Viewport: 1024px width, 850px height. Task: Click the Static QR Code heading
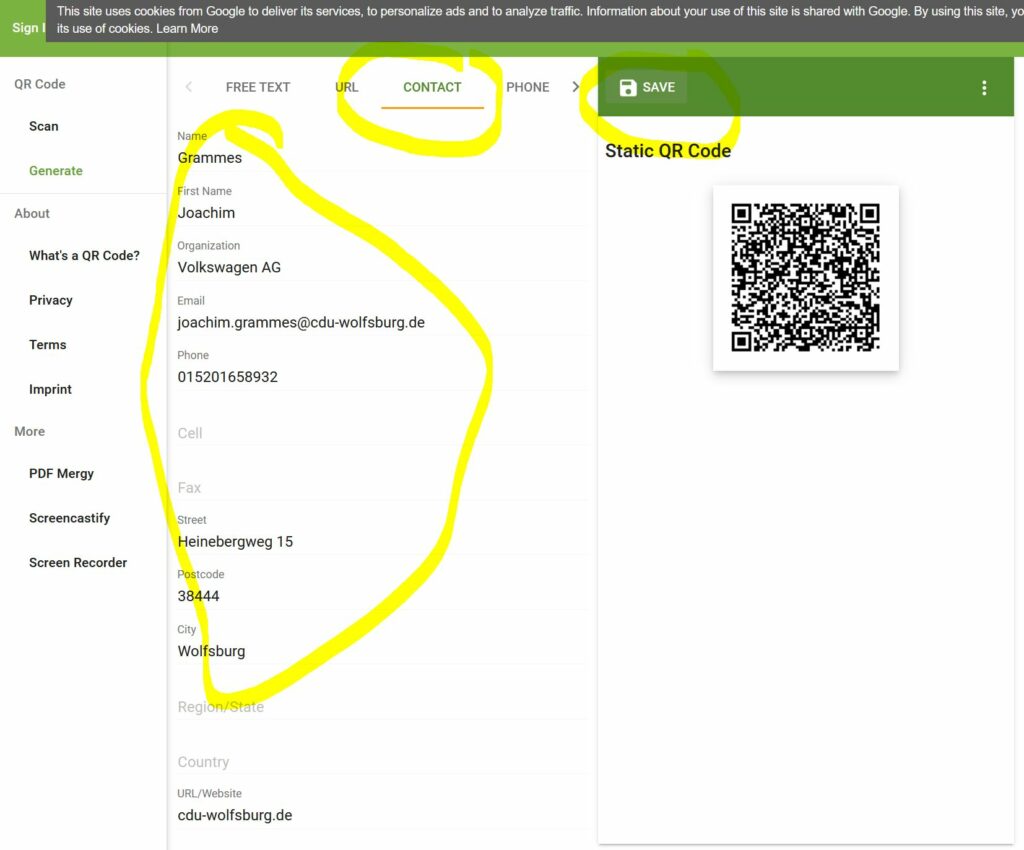668,151
